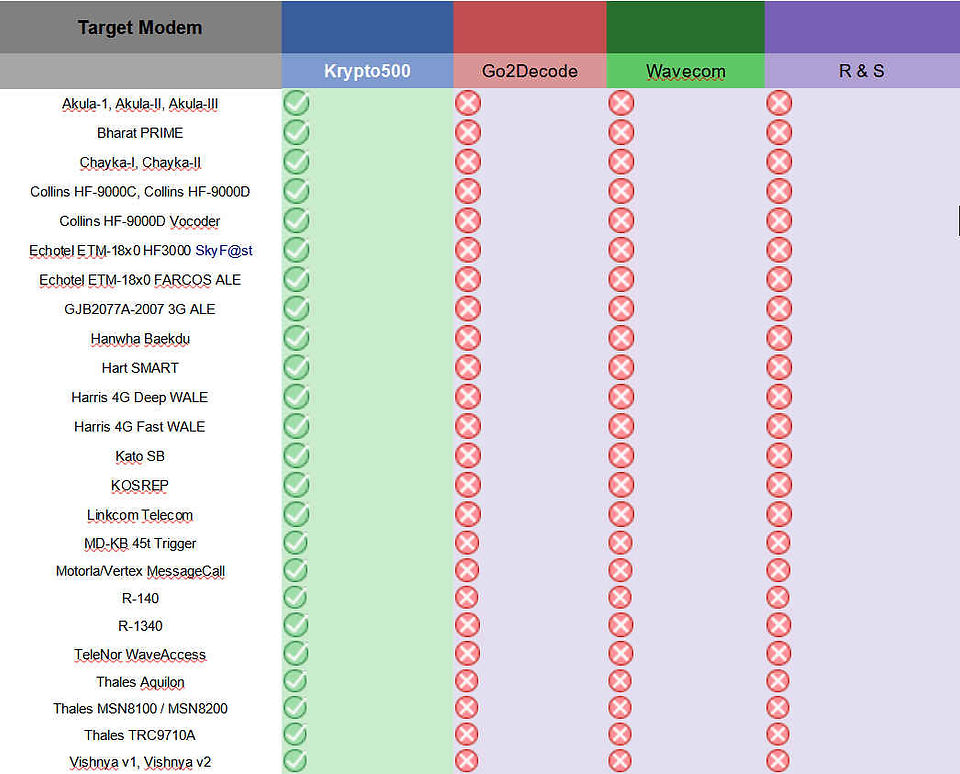
Task: Select the Linkcom Telecom row label
Action: click(140, 515)
